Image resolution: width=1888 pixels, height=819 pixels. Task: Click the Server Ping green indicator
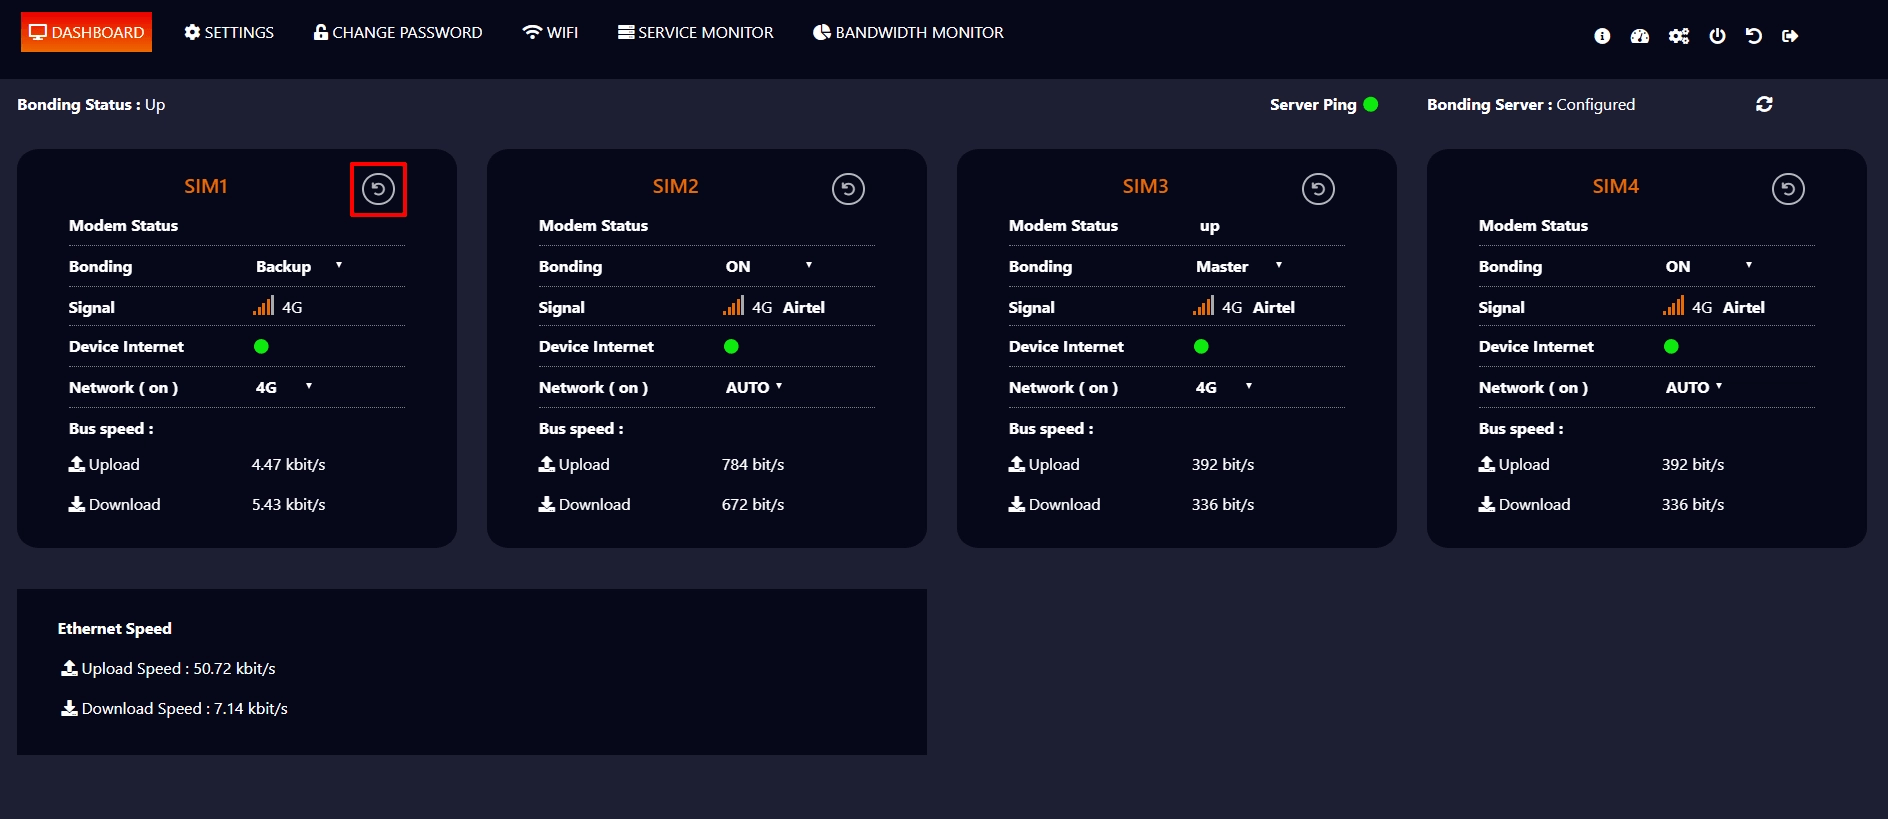[1371, 104]
